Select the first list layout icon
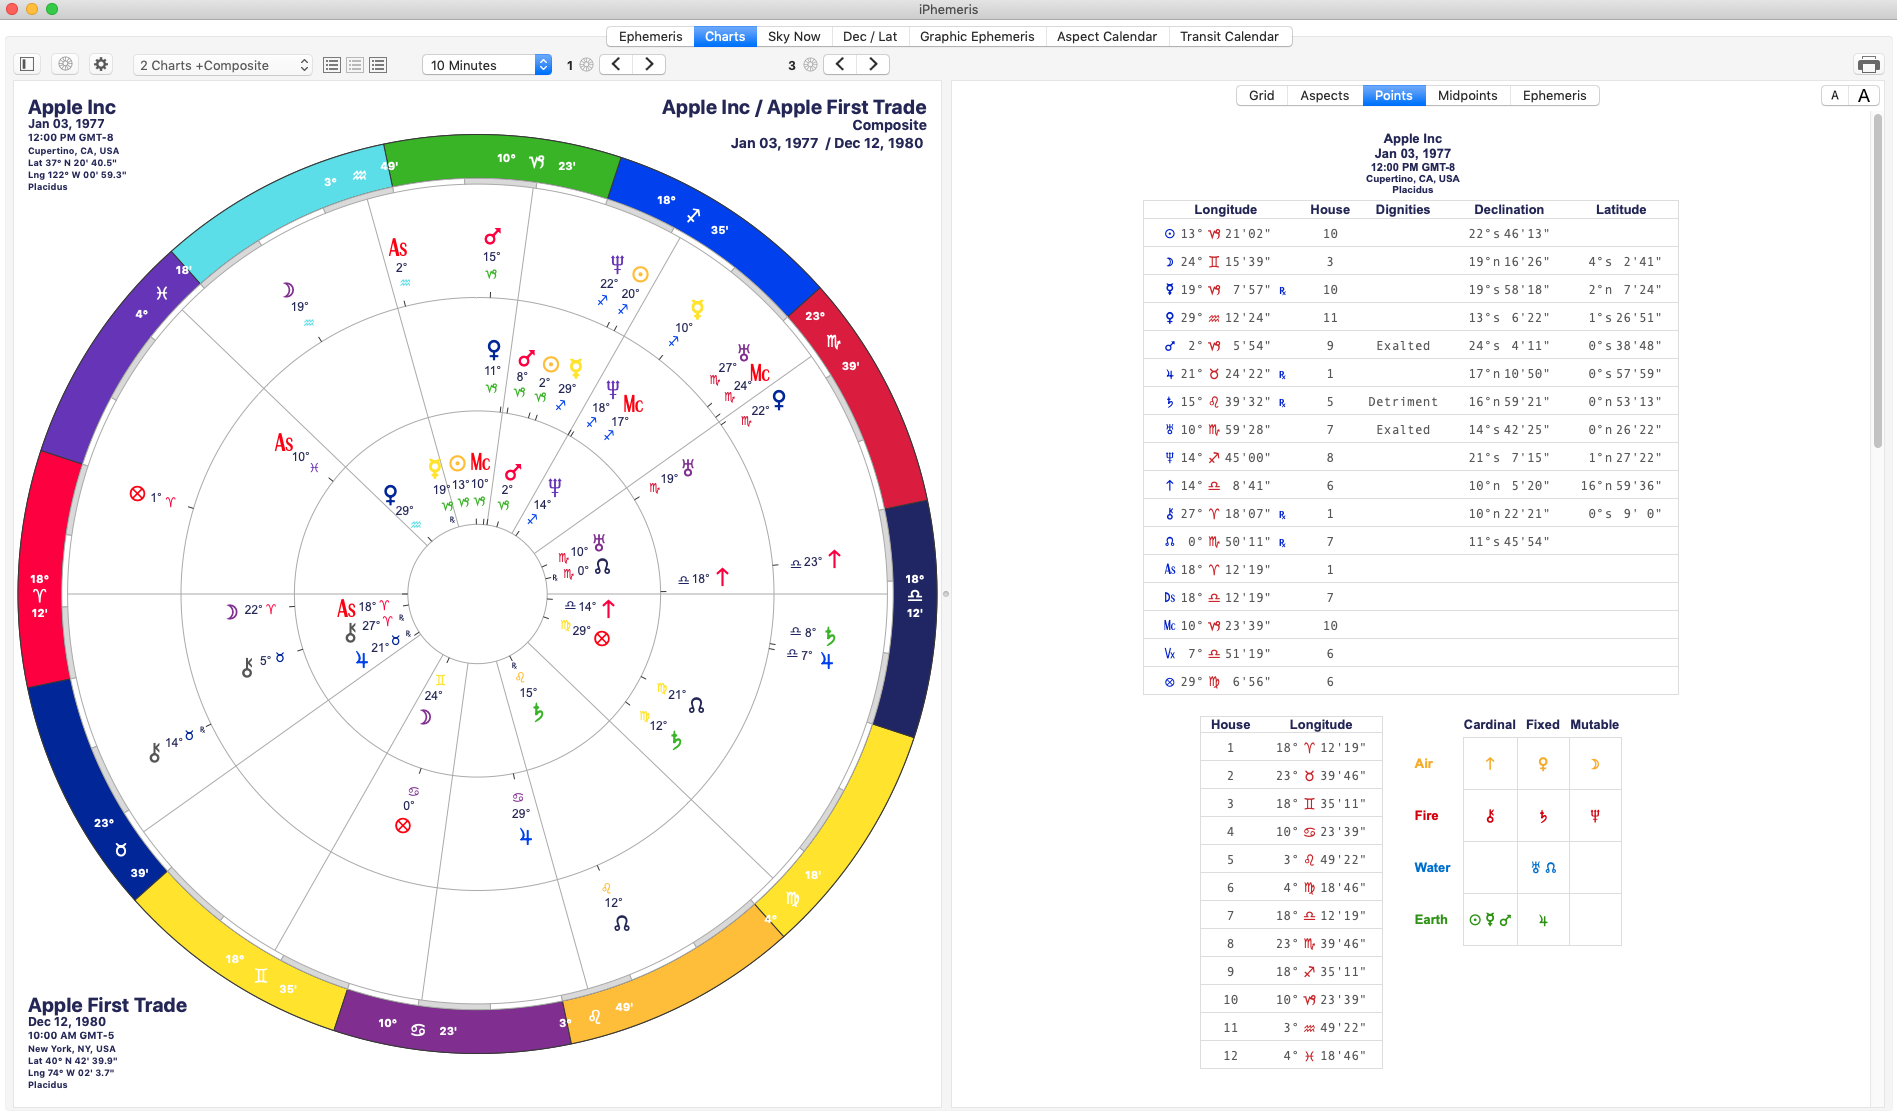 pos(332,65)
